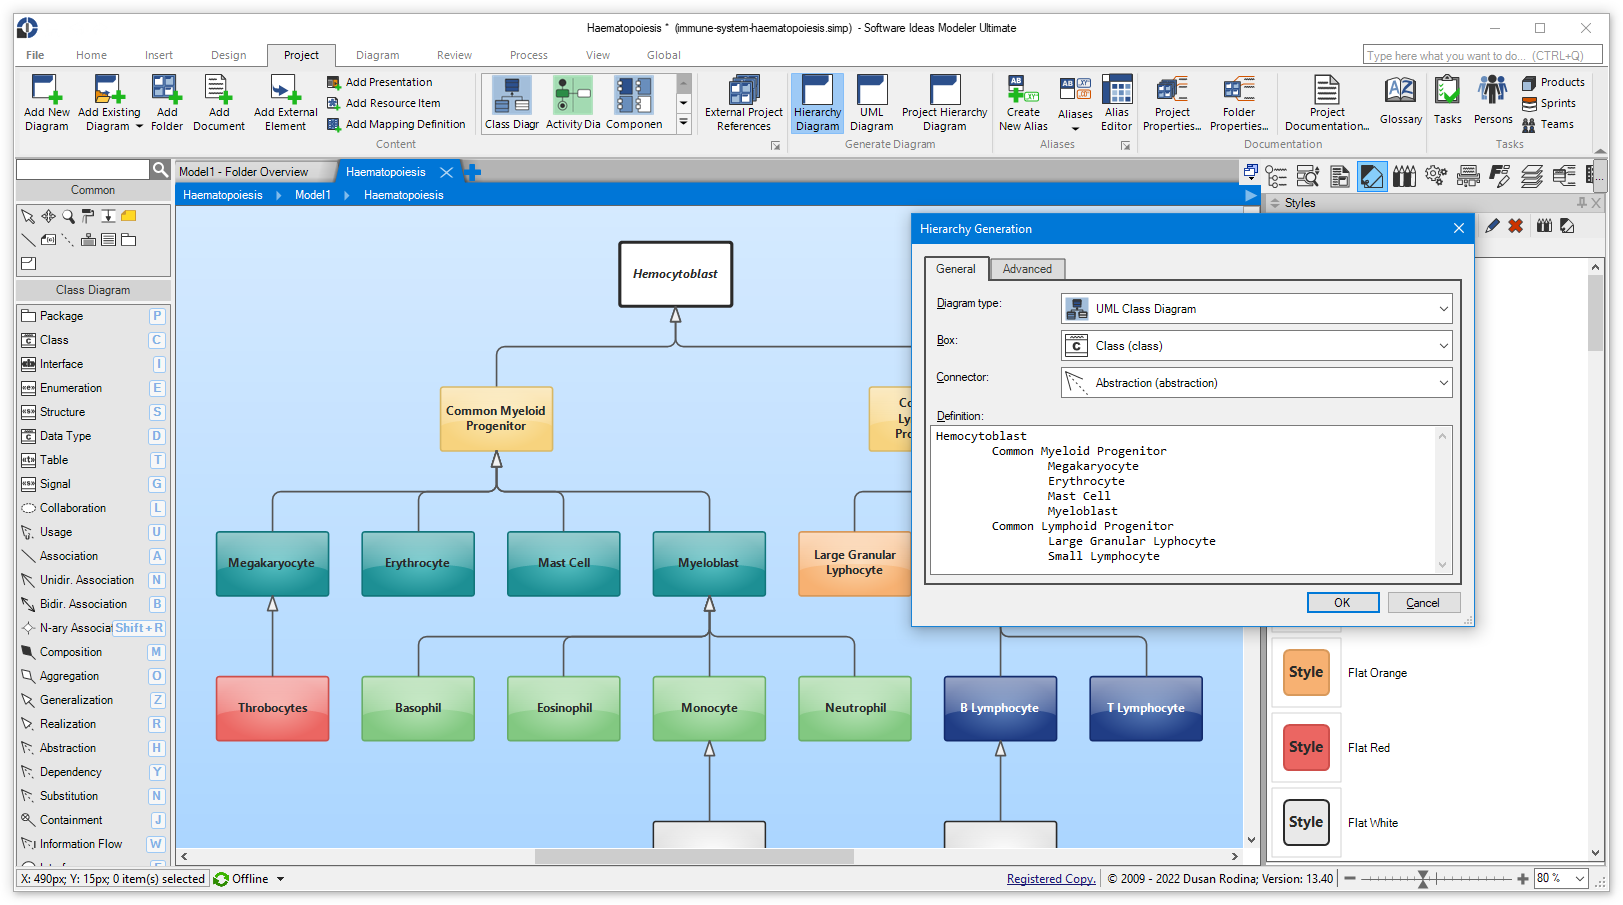Click Add Existing Diagram icon
The width and height of the screenshot is (1623, 905).
(x=108, y=90)
